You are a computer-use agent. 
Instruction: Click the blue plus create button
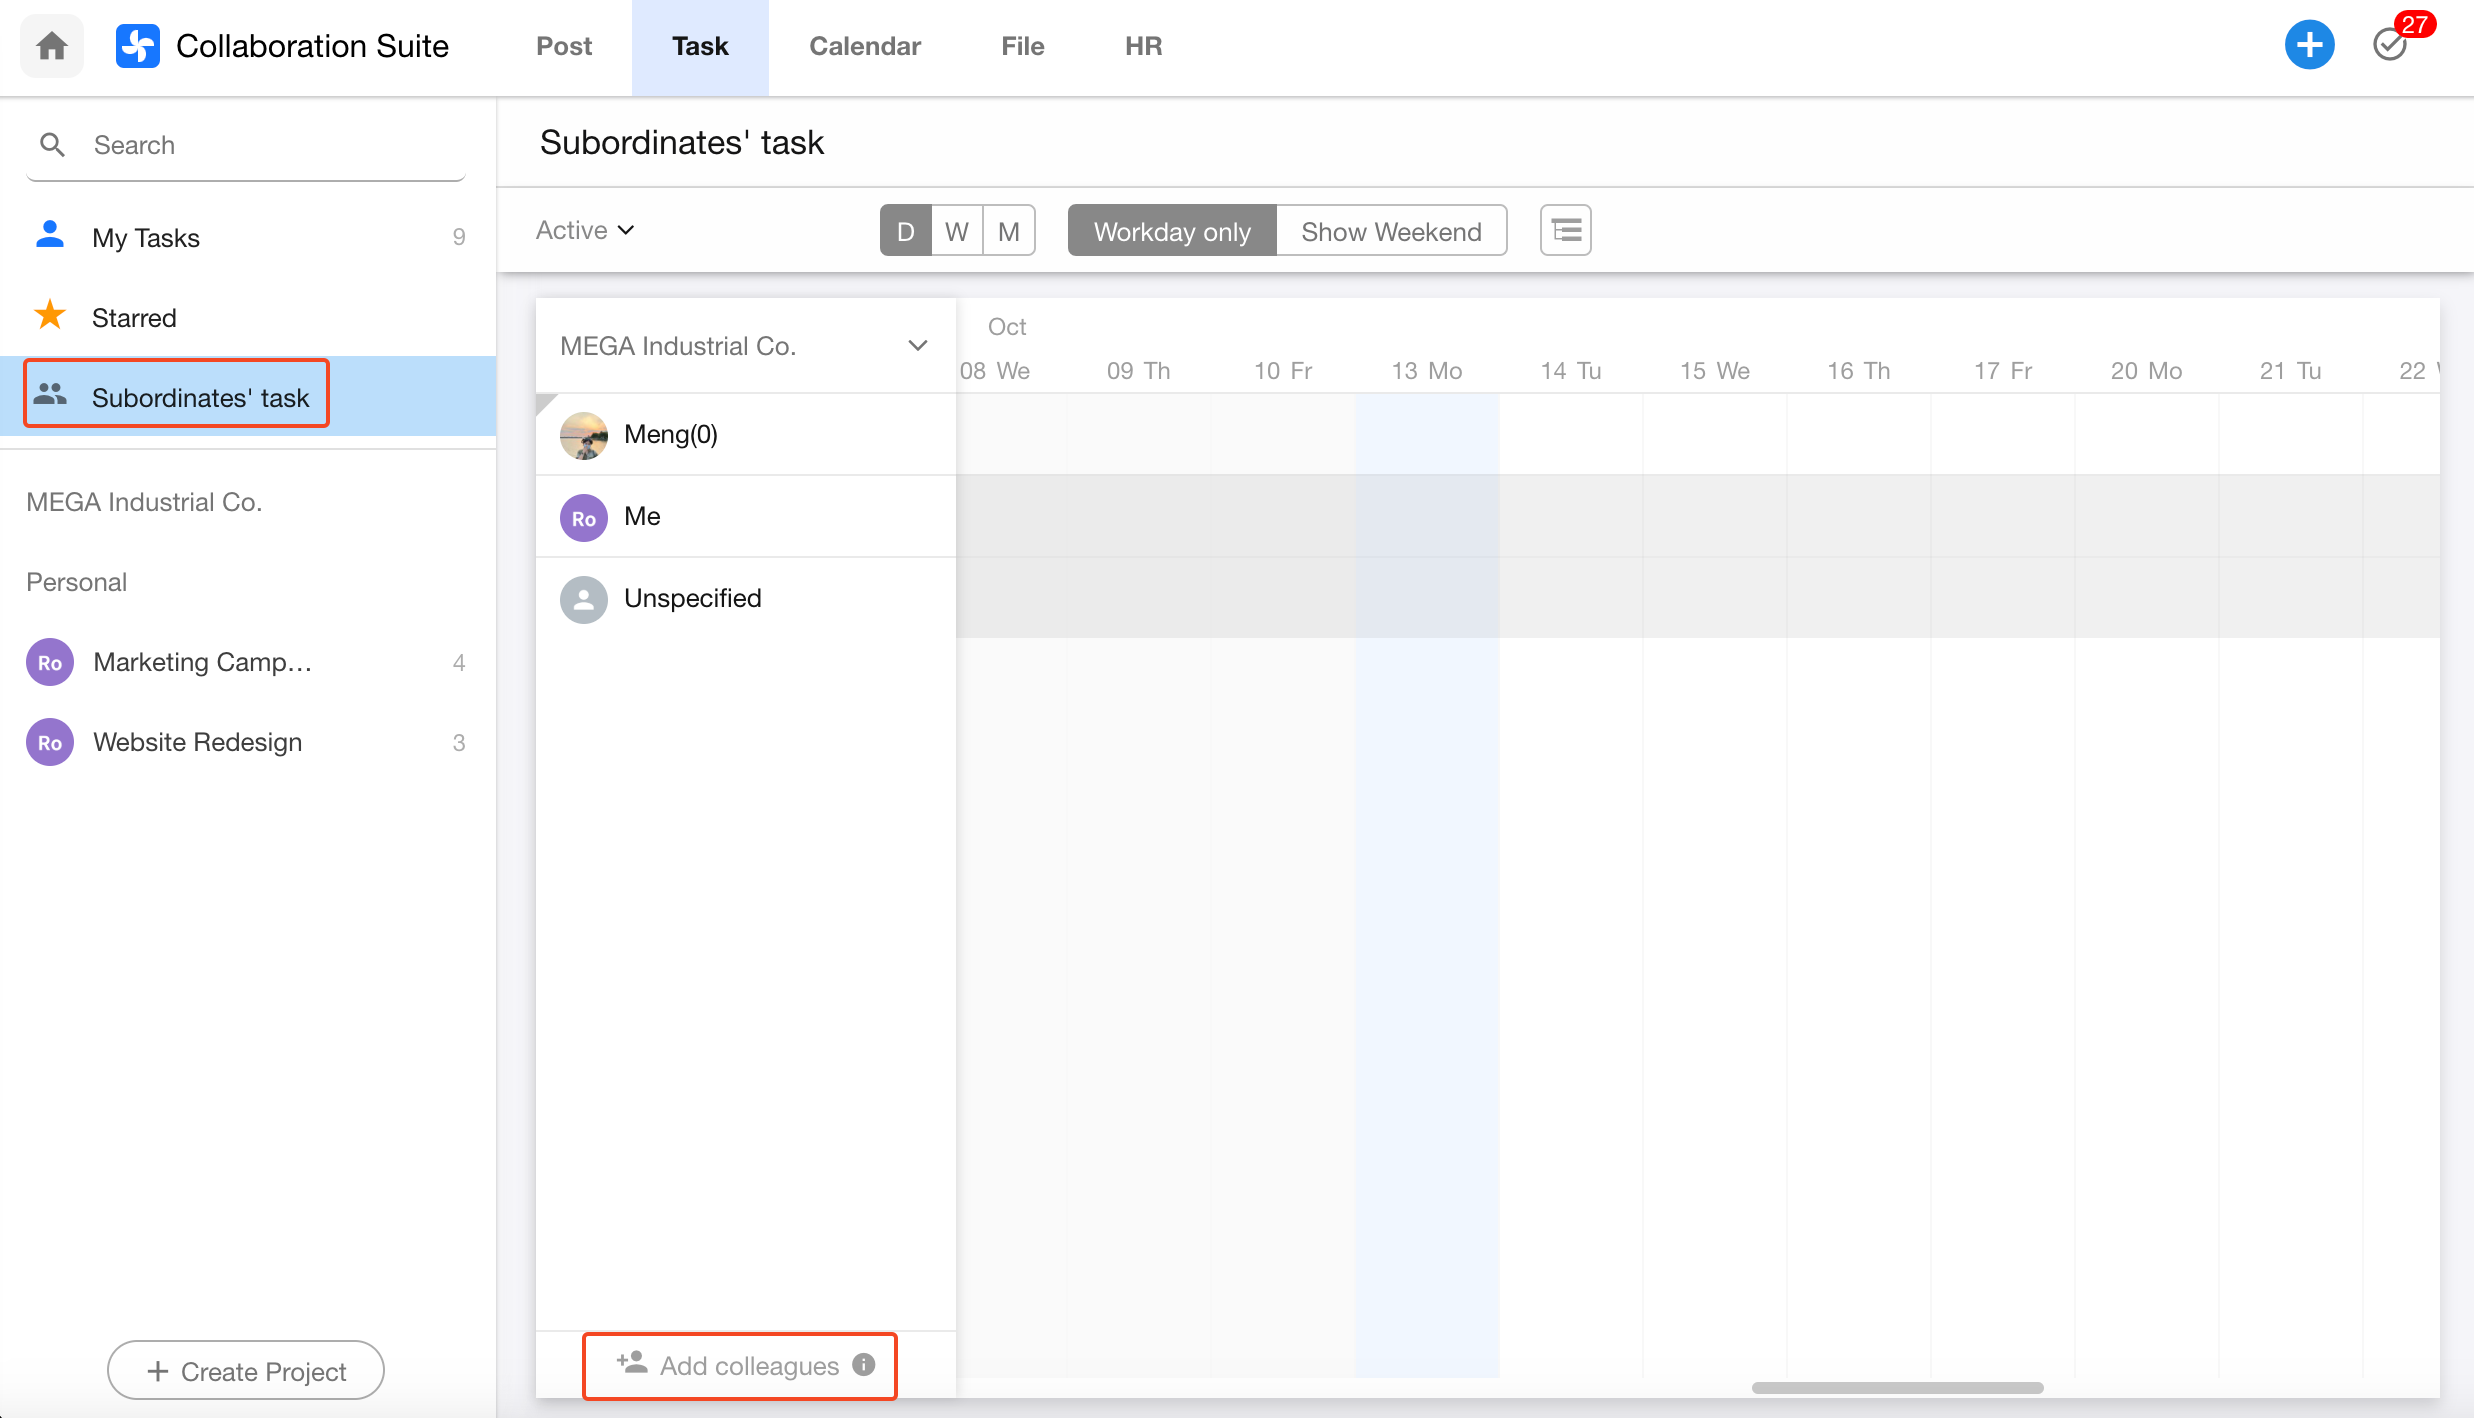(x=2309, y=45)
